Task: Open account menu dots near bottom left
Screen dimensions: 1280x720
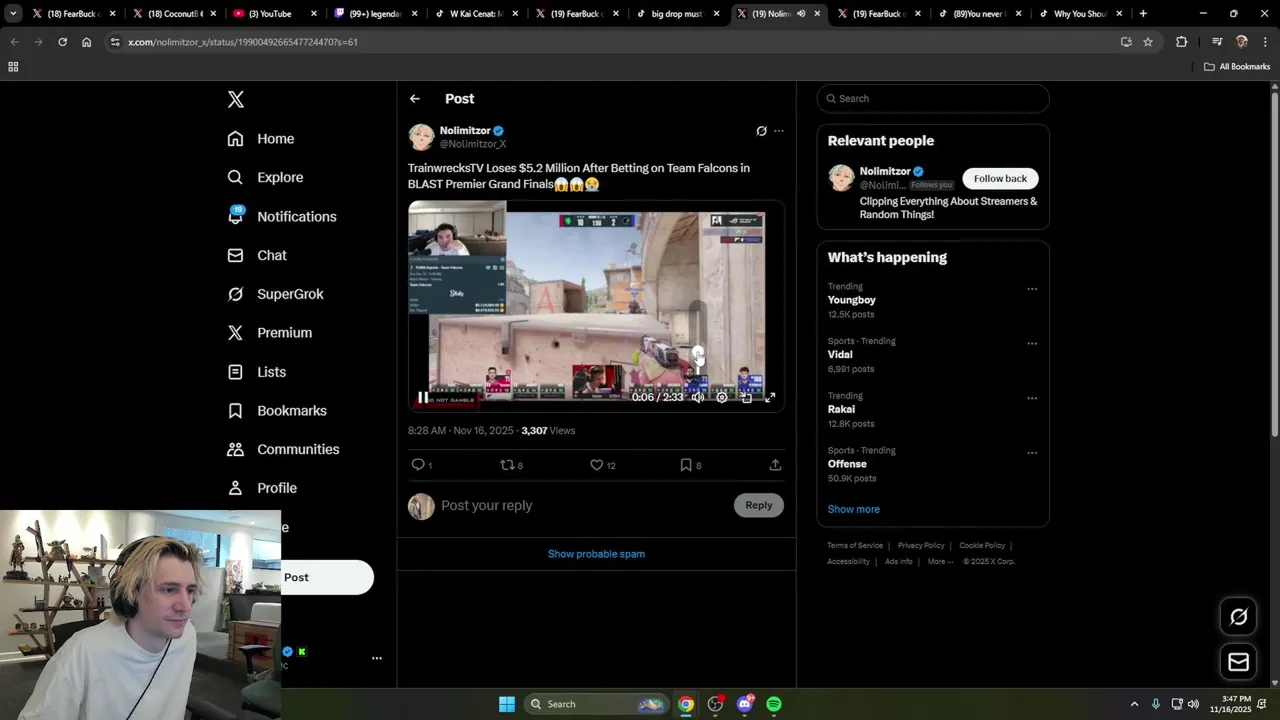Action: point(377,658)
